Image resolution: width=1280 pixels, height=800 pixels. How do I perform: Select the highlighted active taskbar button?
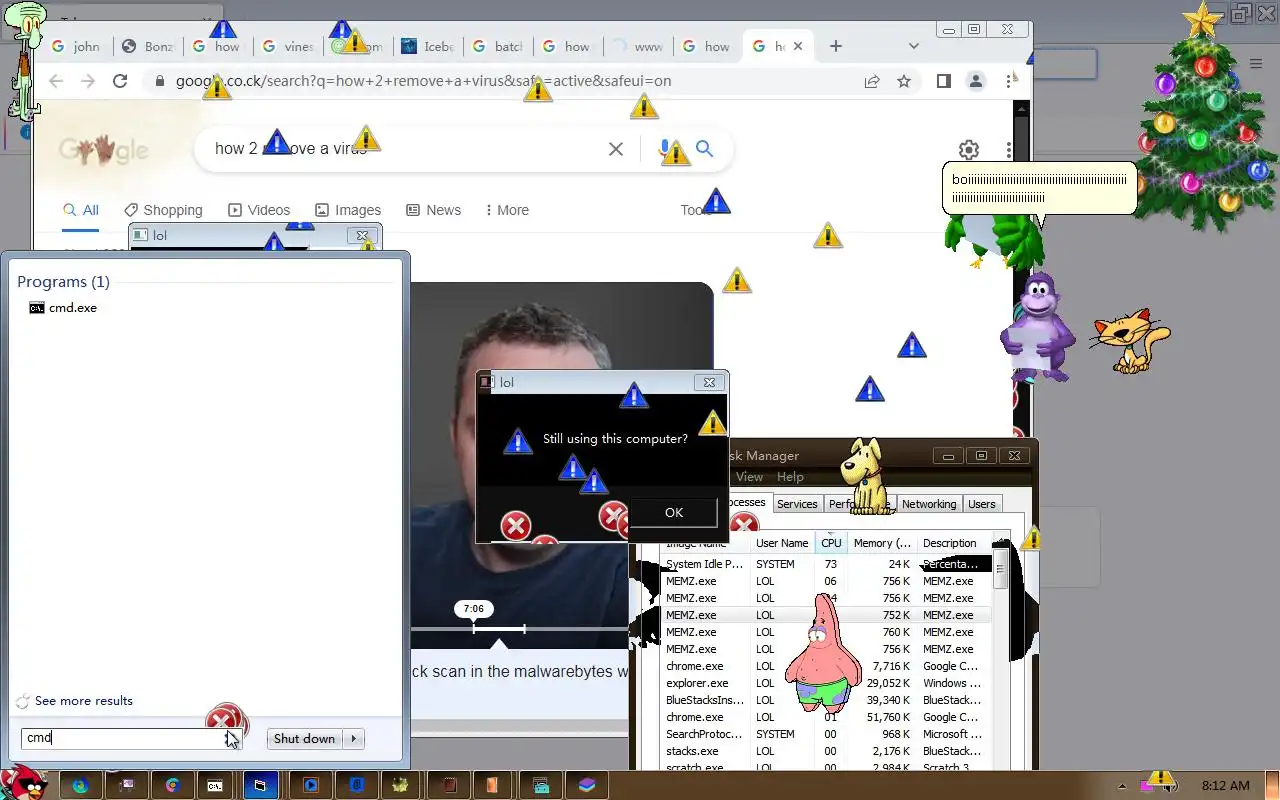tap(261, 785)
